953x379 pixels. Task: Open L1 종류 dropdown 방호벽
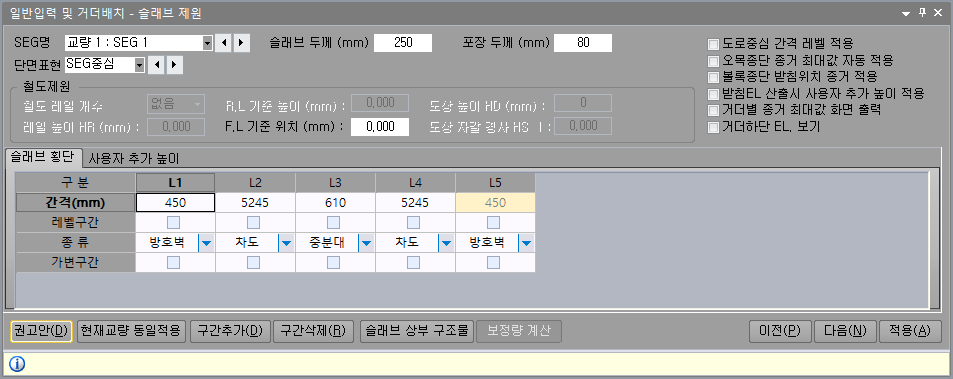(x=207, y=243)
